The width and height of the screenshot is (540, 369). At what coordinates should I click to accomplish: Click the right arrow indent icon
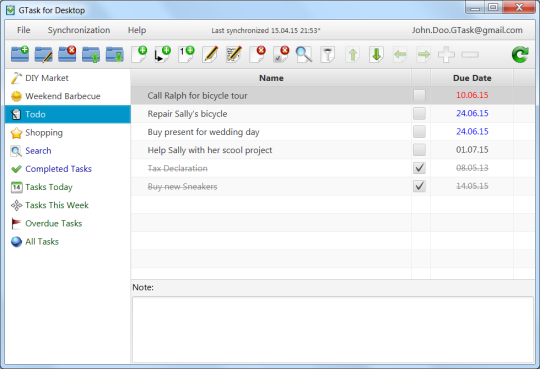pyautogui.click(x=424, y=54)
